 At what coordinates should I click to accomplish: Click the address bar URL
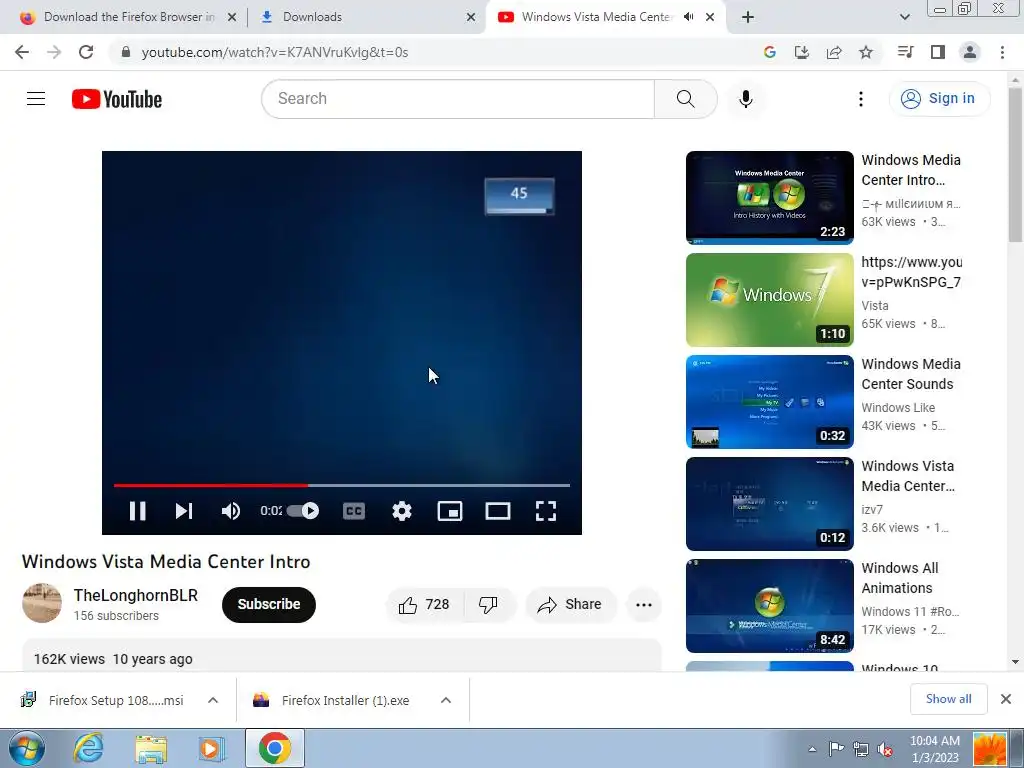275,52
